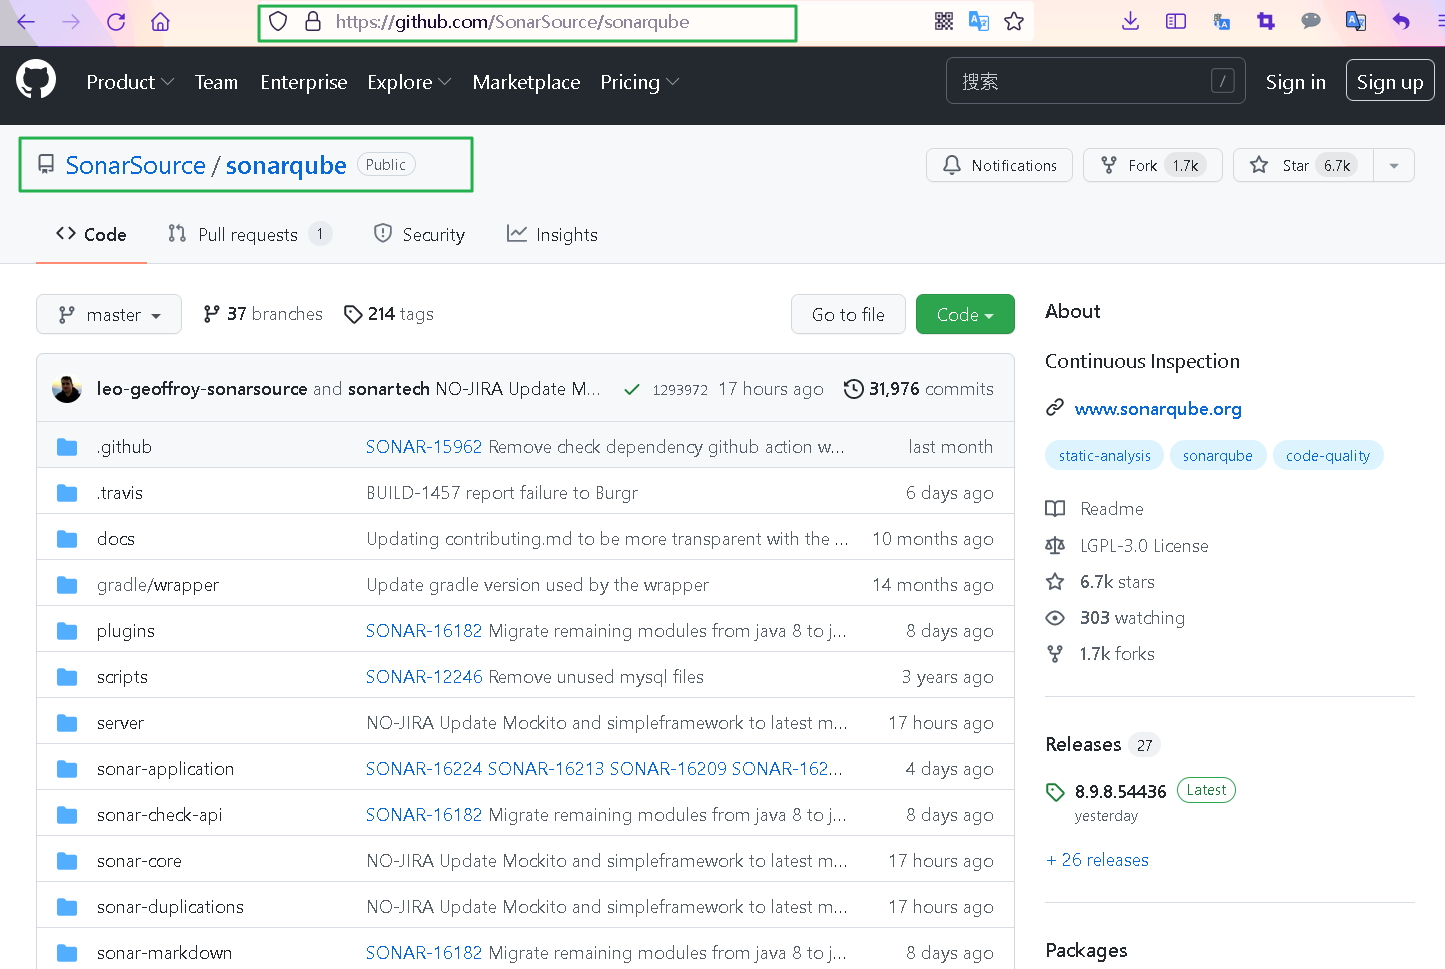Image resolution: width=1445 pixels, height=969 pixels.
Task: Switch to the Security tab
Action: tap(419, 234)
